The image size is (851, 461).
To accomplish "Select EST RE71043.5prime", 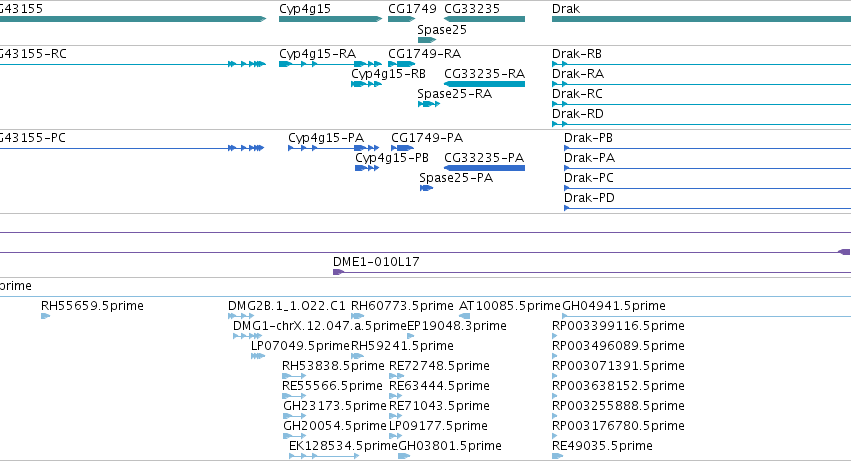I will tap(396, 416).
